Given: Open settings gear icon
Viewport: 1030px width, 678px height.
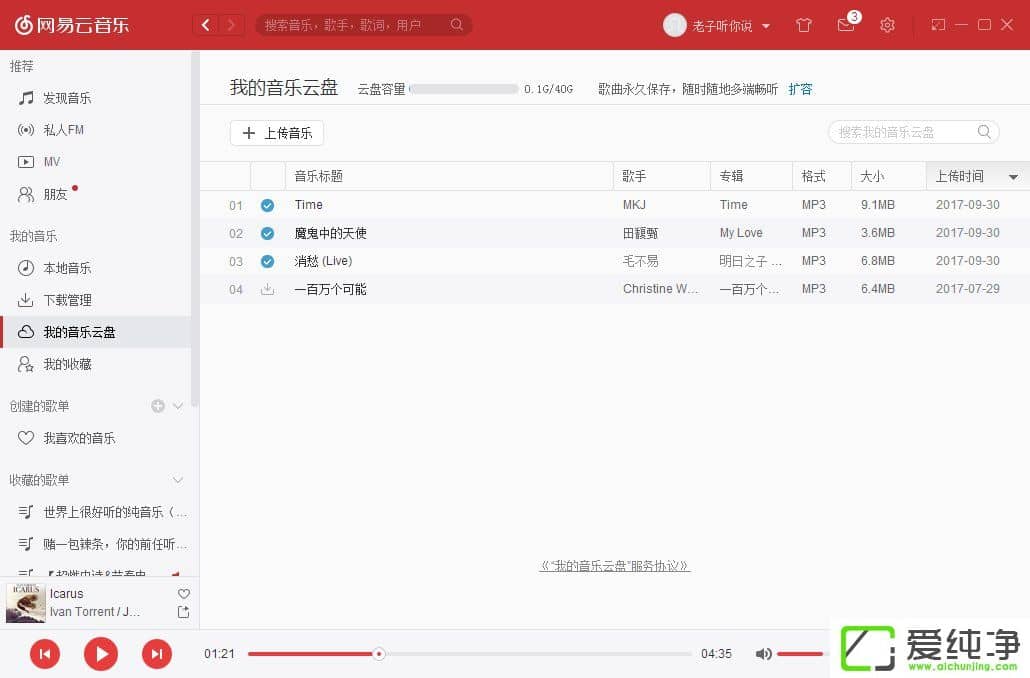Looking at the screenshot, I should (887, 25).
